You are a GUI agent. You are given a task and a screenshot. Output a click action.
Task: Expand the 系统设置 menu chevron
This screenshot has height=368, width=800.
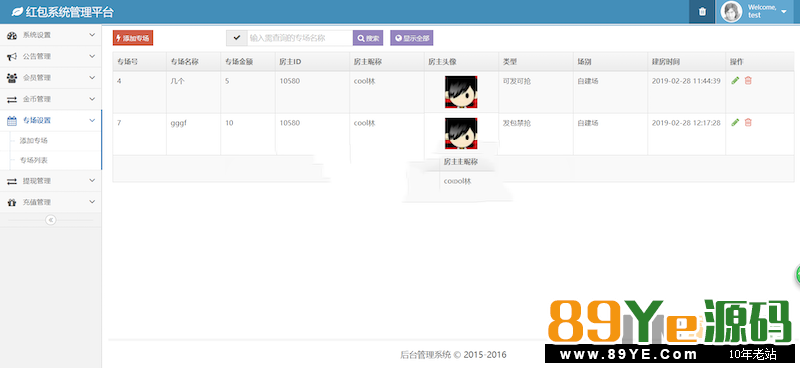point(92,35)
